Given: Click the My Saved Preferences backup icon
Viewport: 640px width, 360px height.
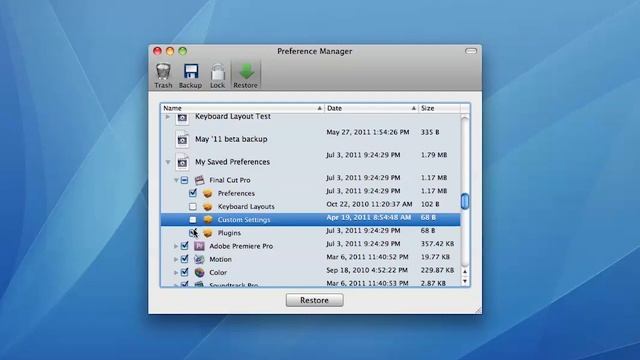Looking at the screenshot, I should tap(182, 162).
